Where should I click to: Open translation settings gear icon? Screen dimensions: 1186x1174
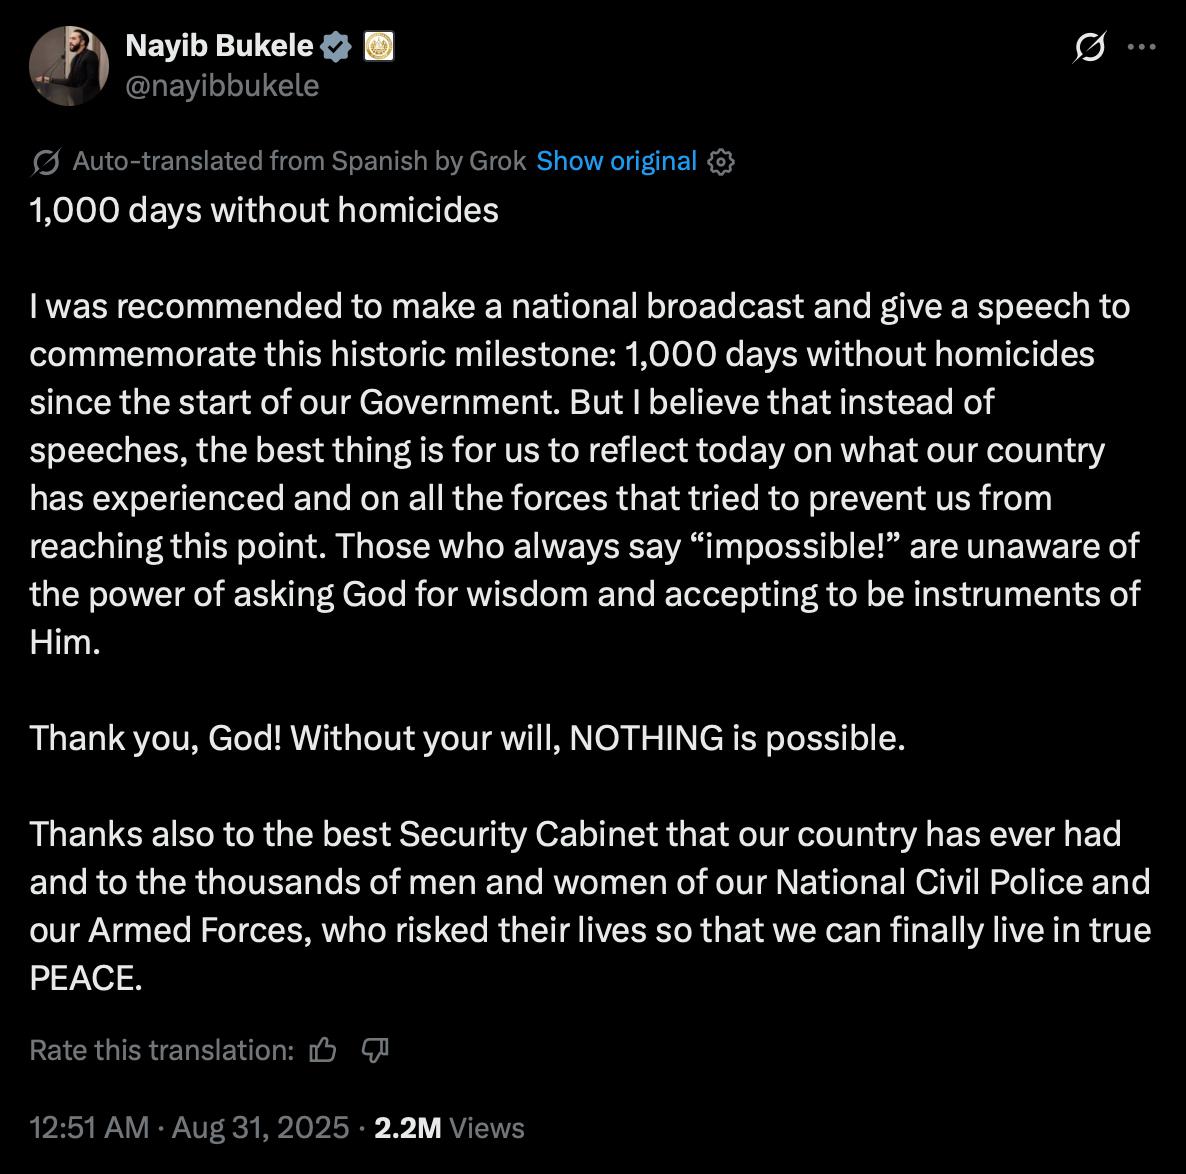coord(721,162)
